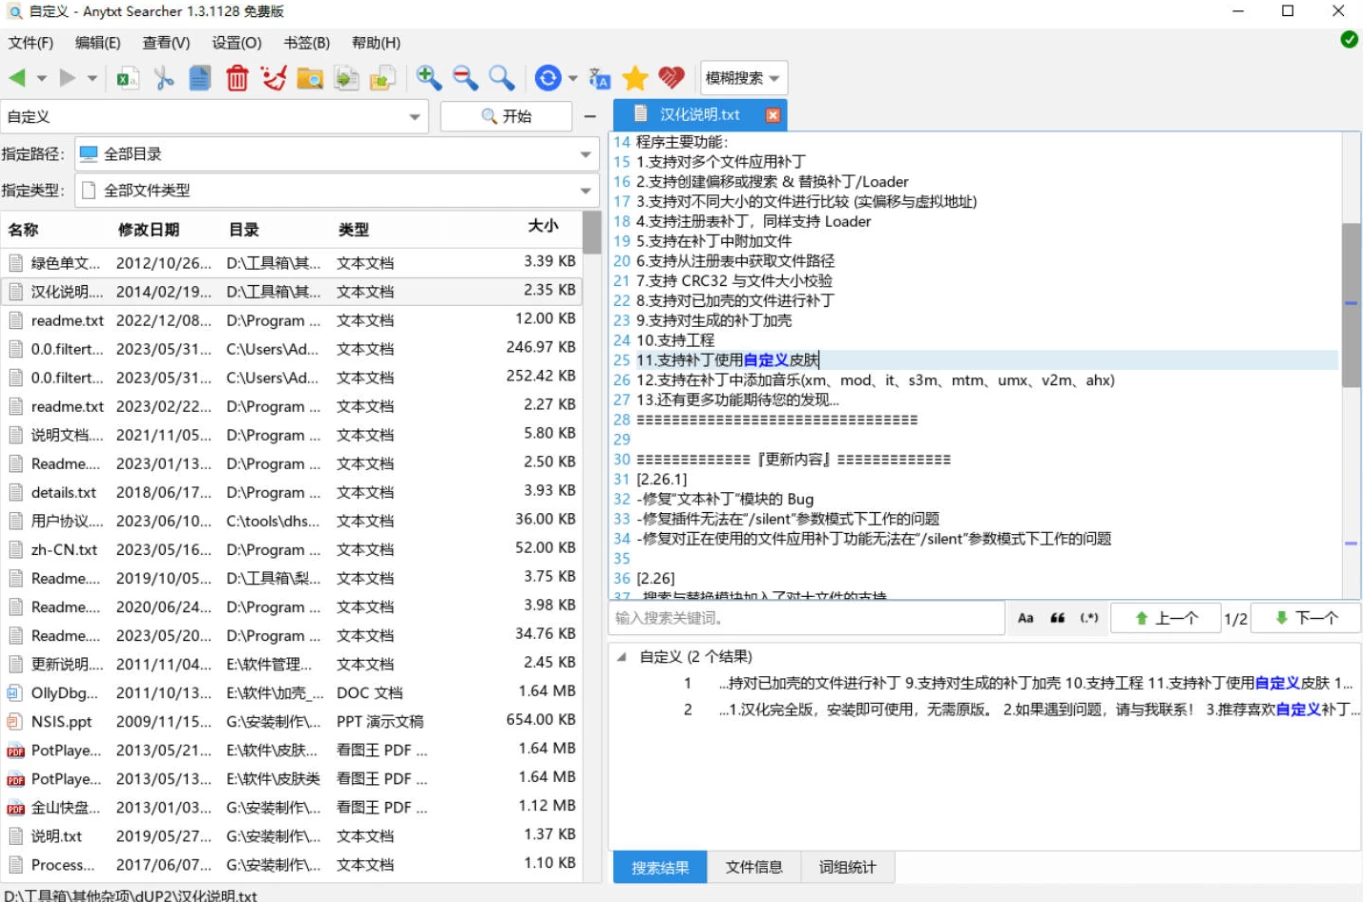Click the red broom clean icon
The width and height of the screenshot is (1363, 902).
[273, 78]
